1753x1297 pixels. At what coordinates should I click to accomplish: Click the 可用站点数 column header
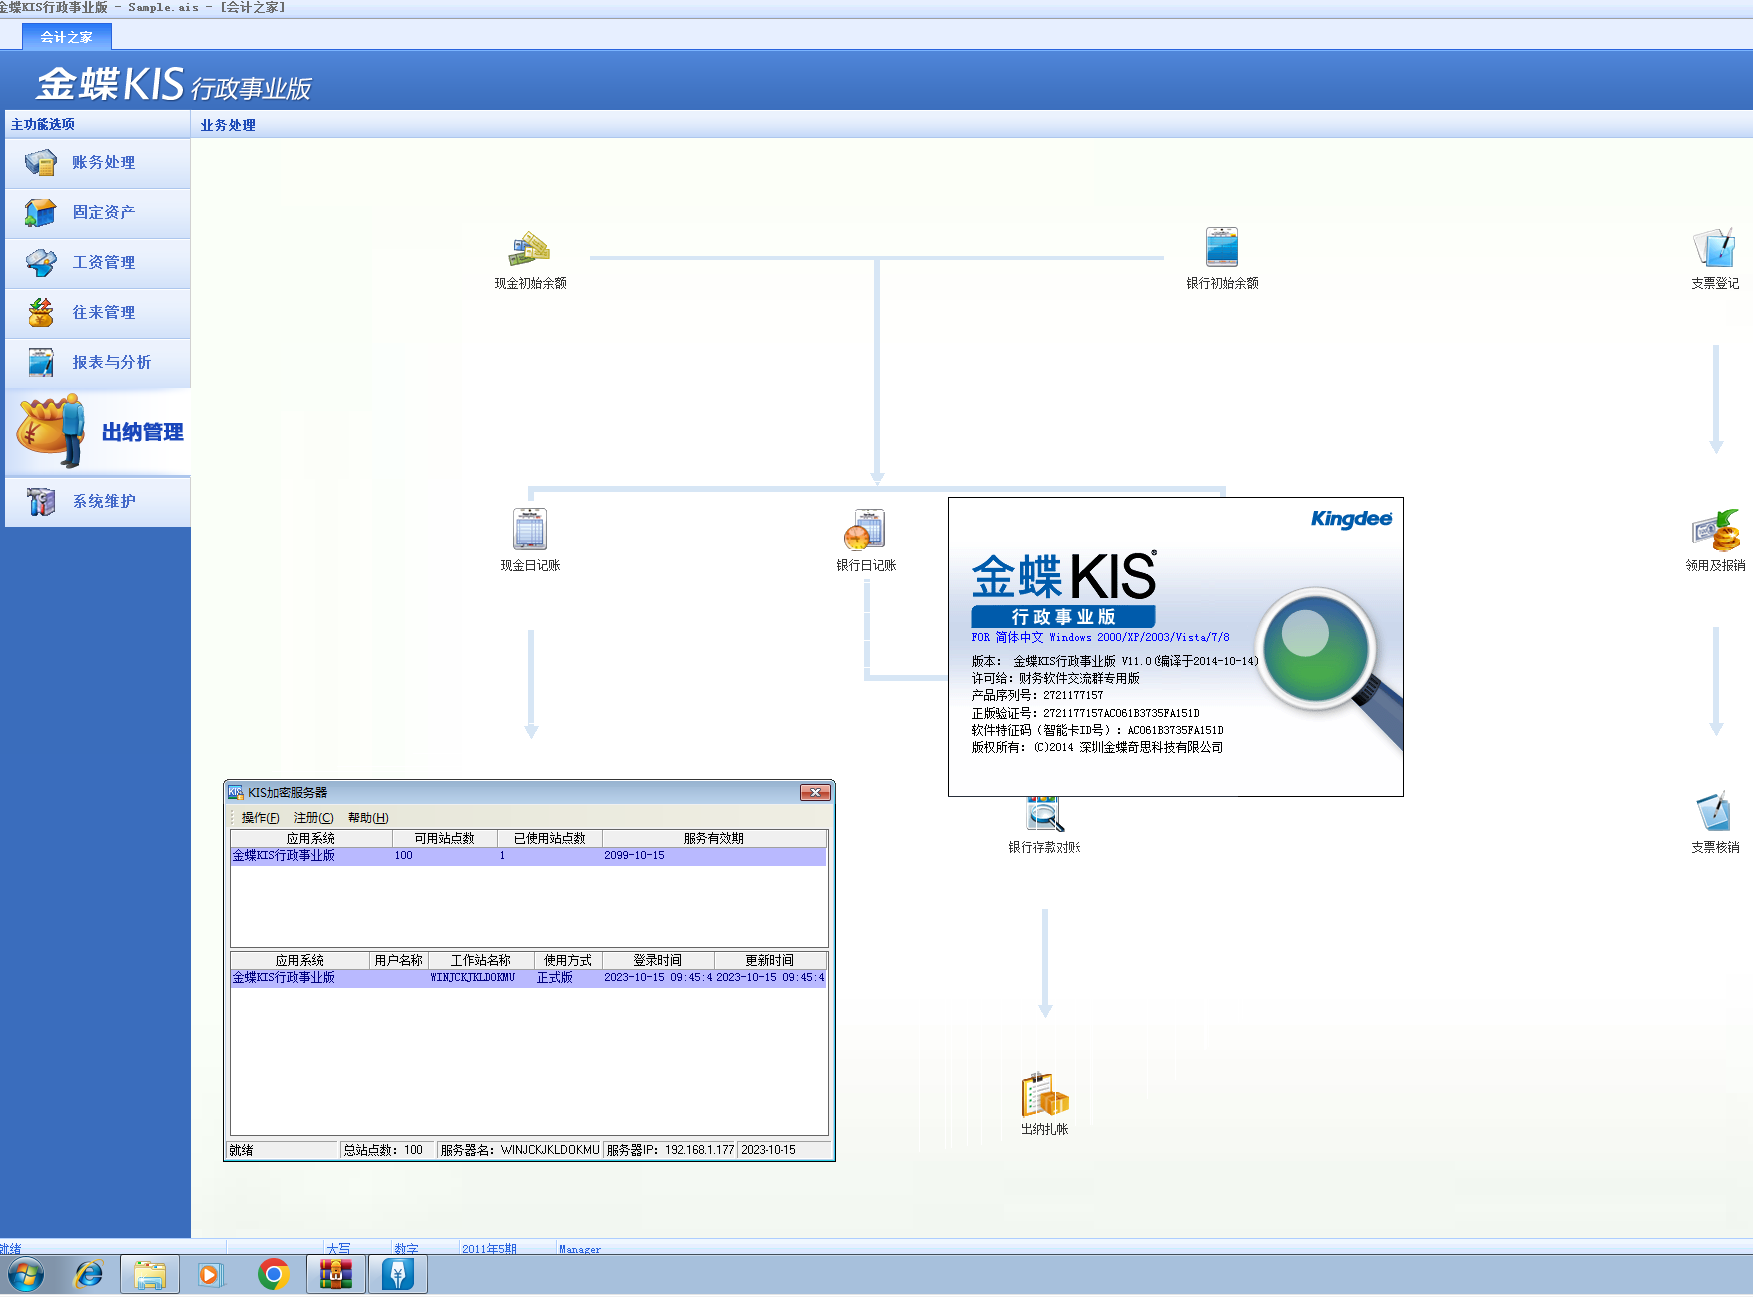pyautogui.click(x=444, y=838)
